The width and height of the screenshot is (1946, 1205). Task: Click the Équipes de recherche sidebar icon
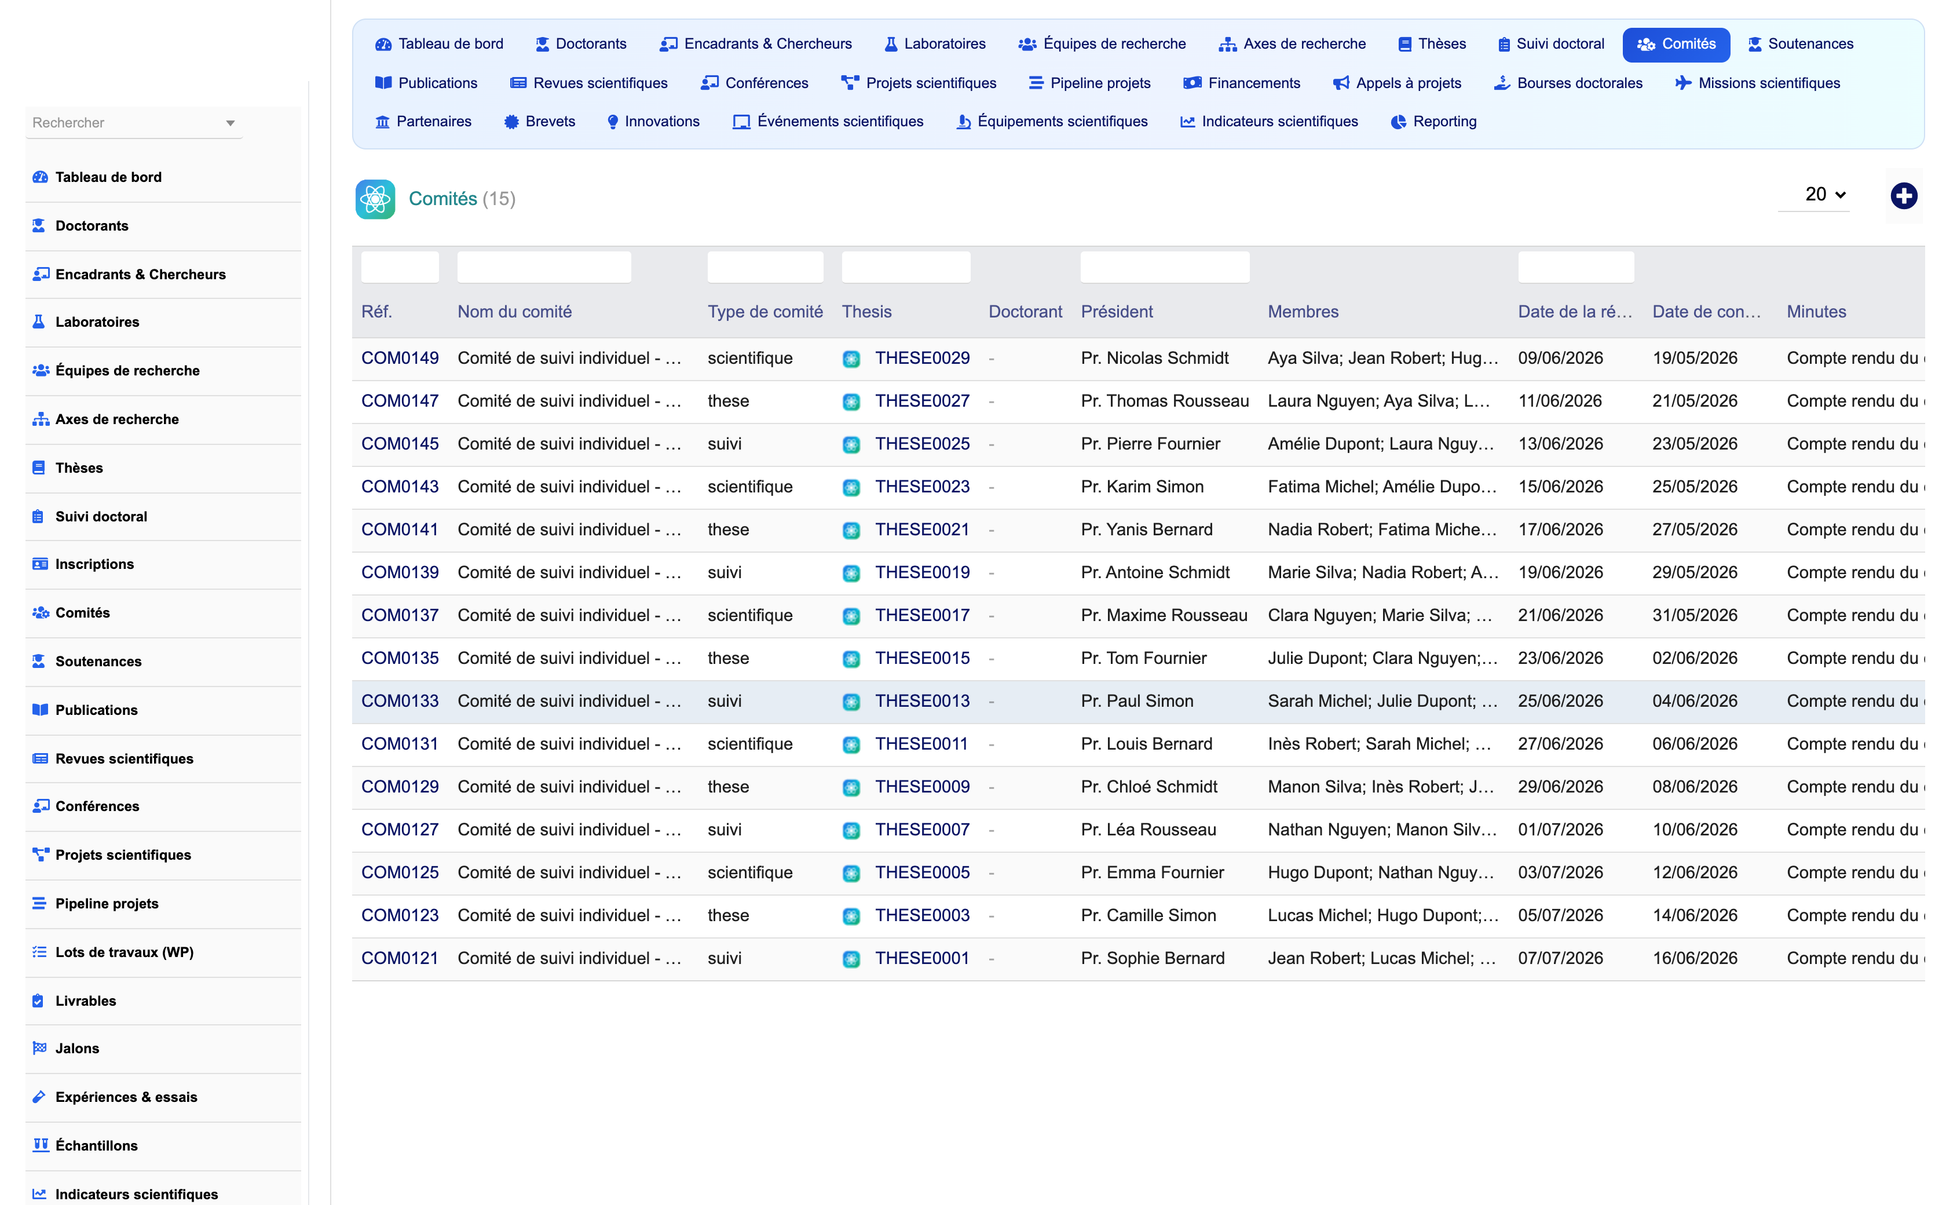[40, 371]
